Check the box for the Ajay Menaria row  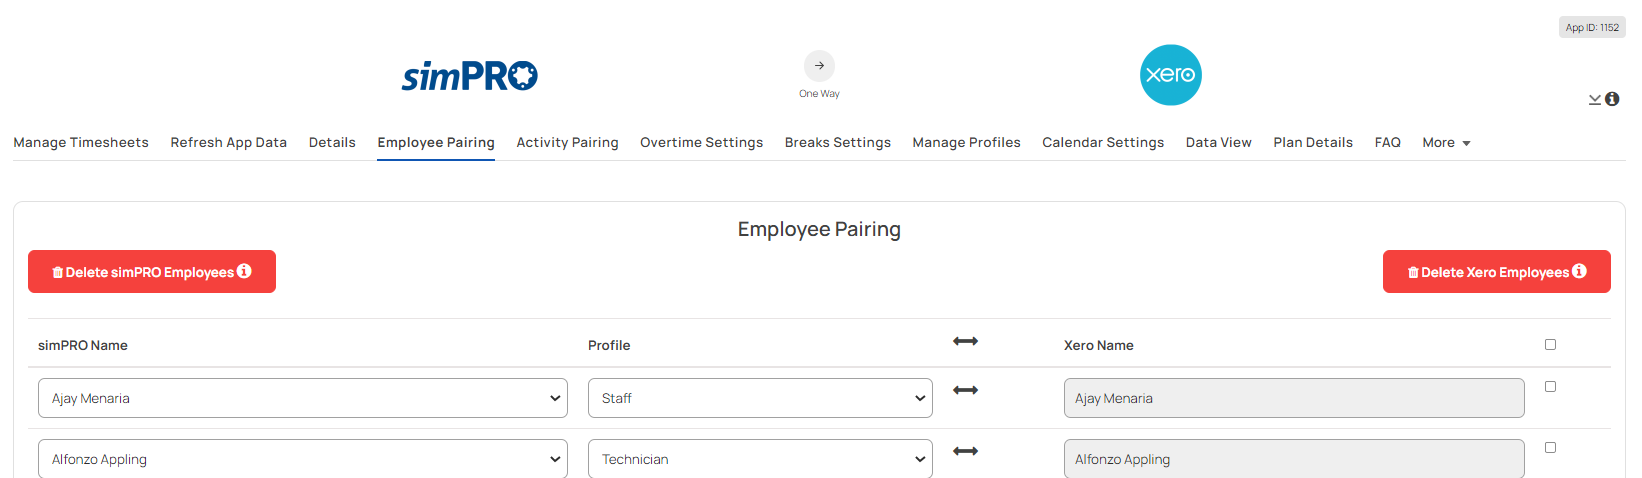click(x=1550, y=386)
